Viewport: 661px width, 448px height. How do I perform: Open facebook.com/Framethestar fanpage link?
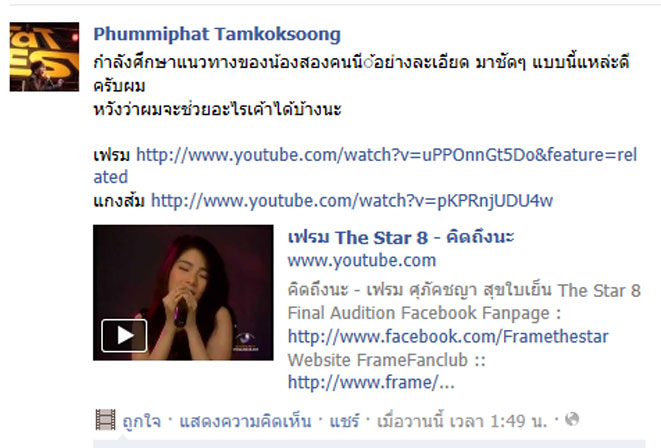click(448, 337)
